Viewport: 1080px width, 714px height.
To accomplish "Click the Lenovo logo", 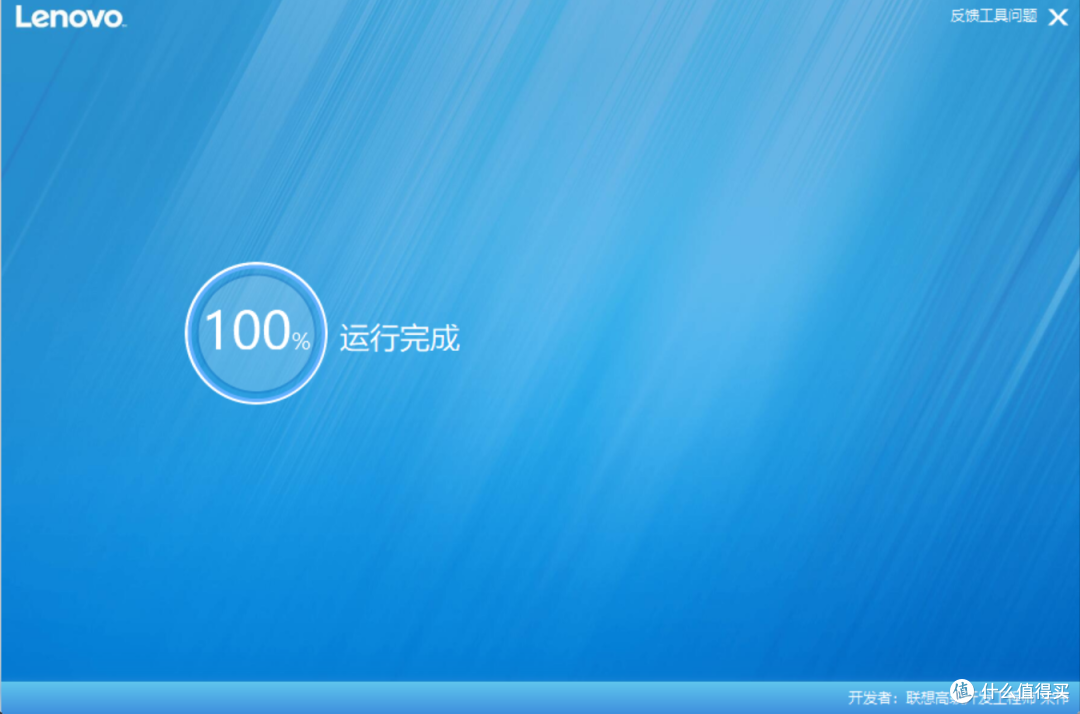I will pos(70,17).
